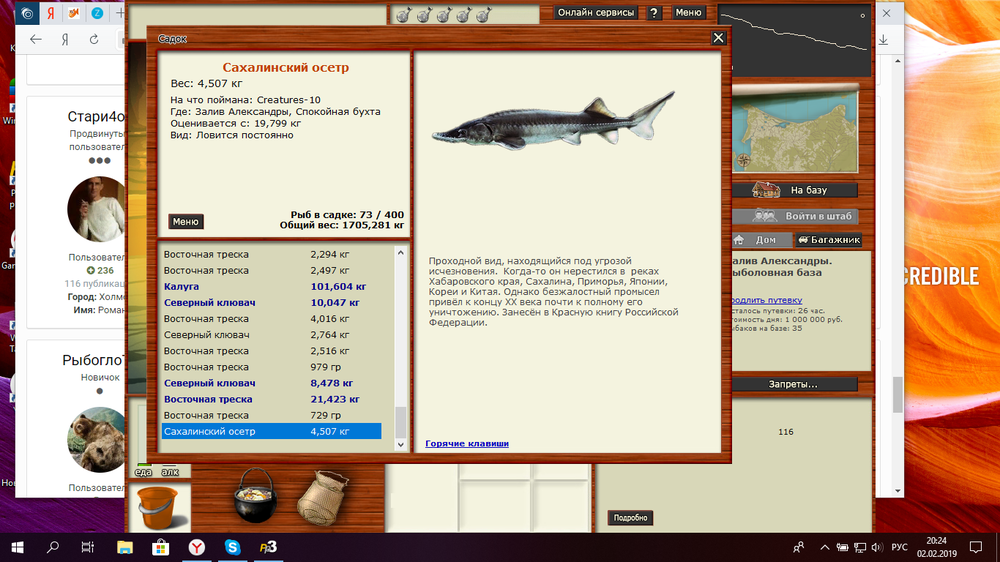Click the Дом button
Image resolution: width=1000 pixels, height=562 pixels.
pyautogui.click(x=761, y=240)
